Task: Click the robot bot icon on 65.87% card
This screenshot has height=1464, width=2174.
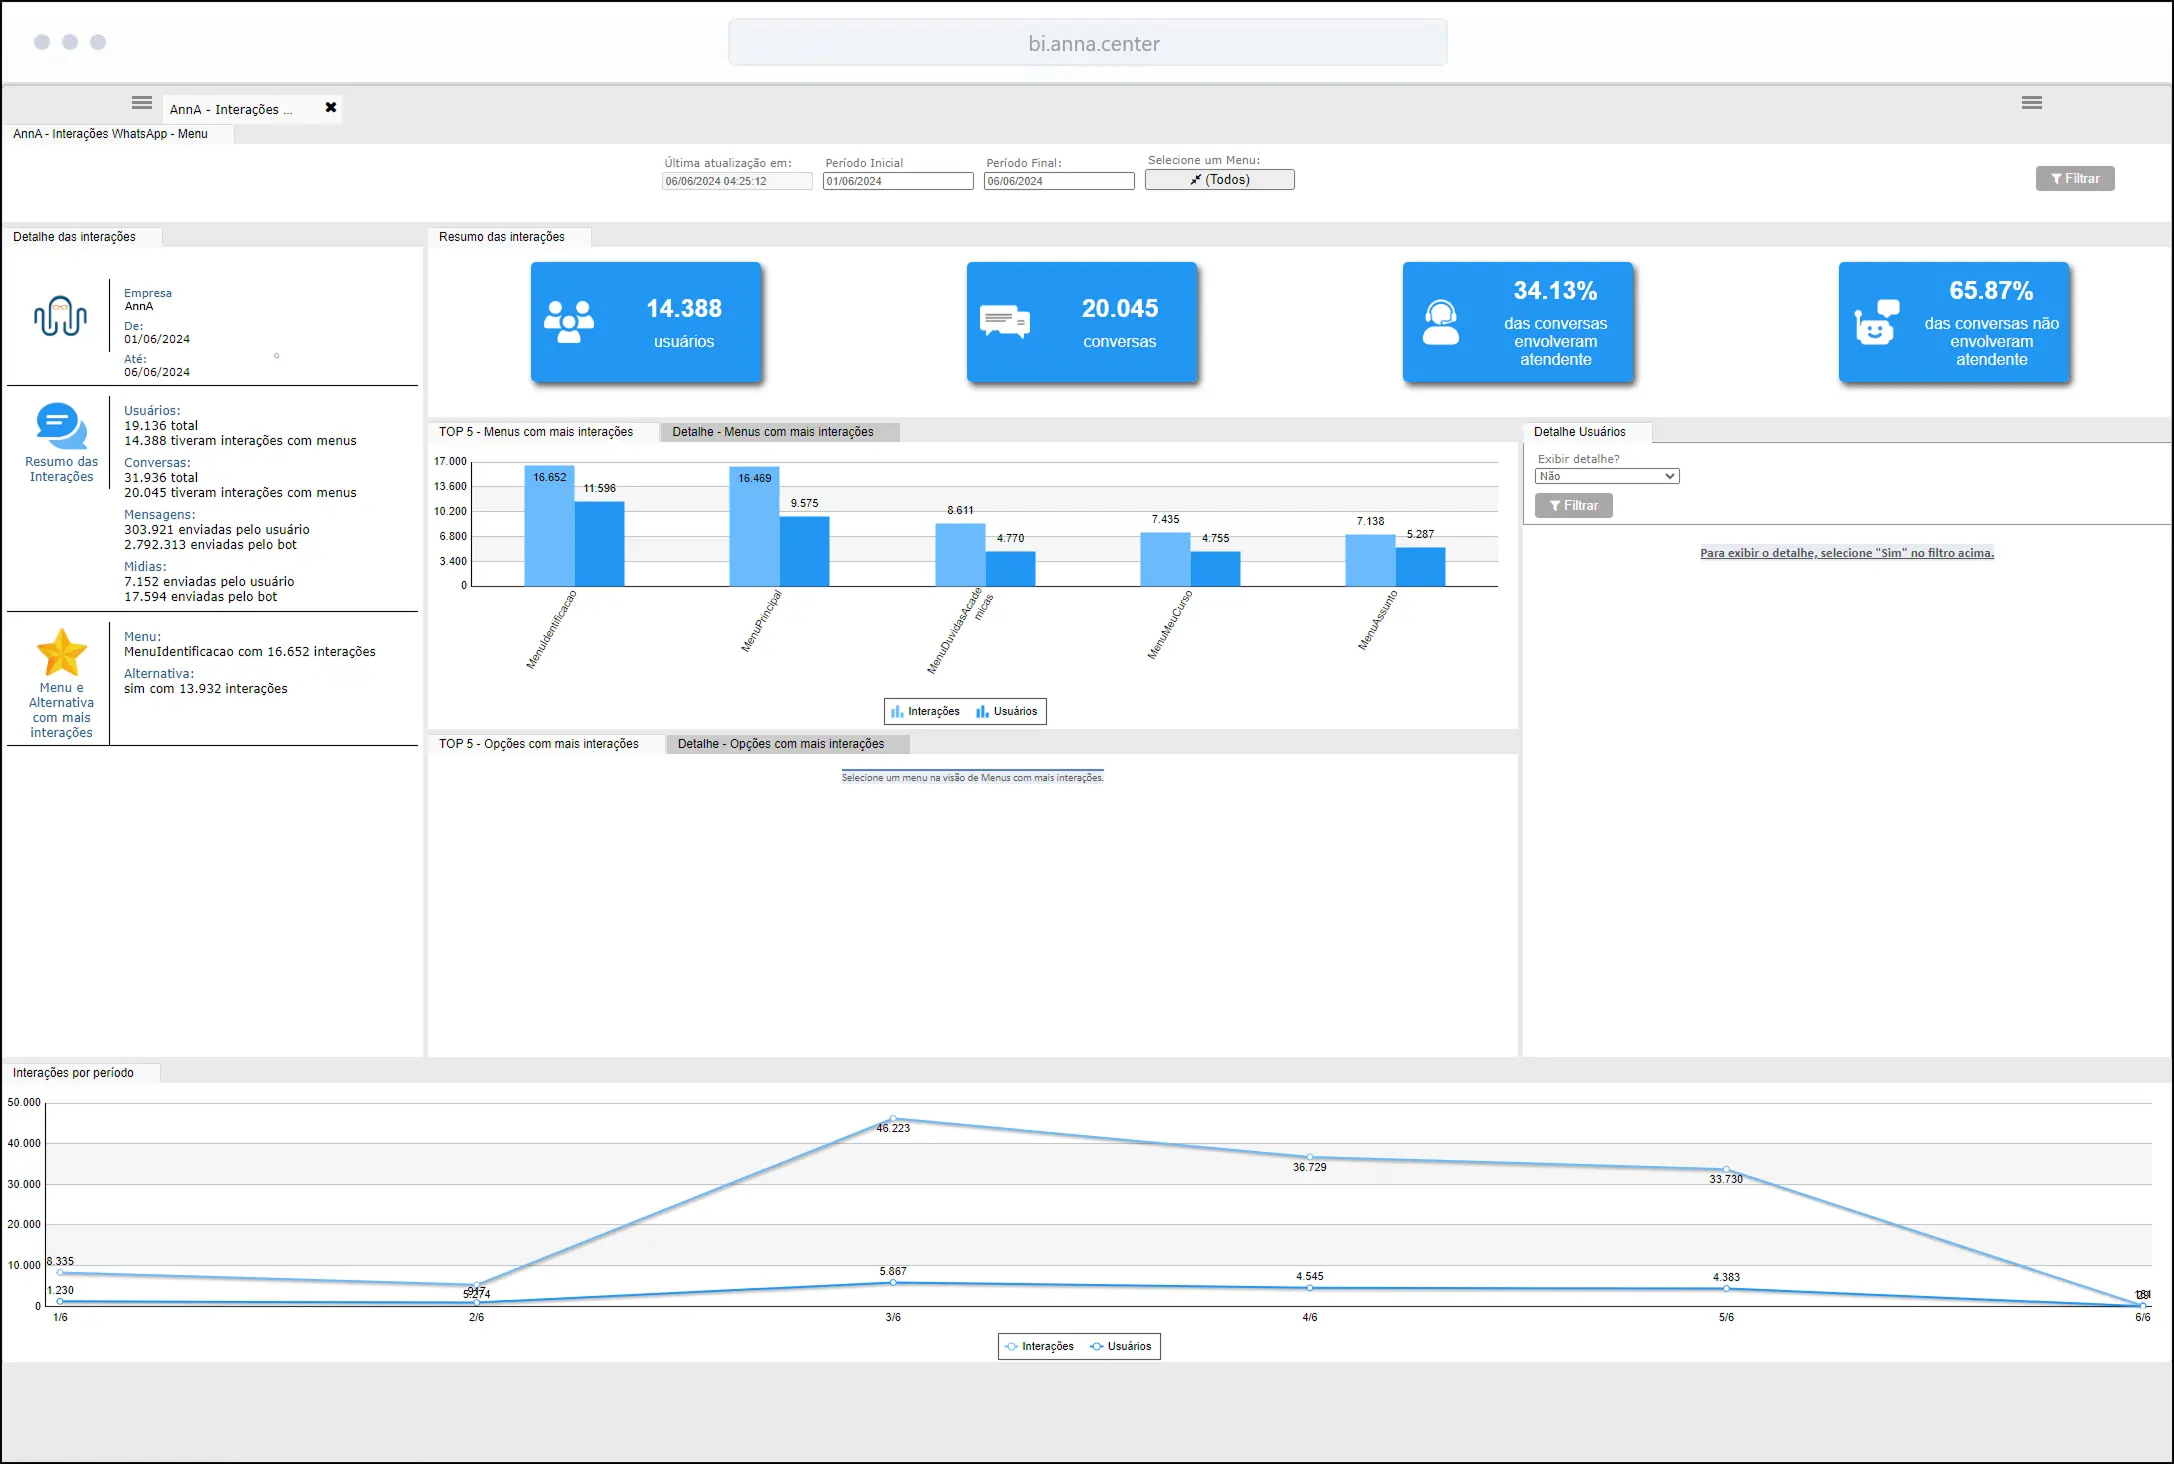Action: (x=1877, y=322)
